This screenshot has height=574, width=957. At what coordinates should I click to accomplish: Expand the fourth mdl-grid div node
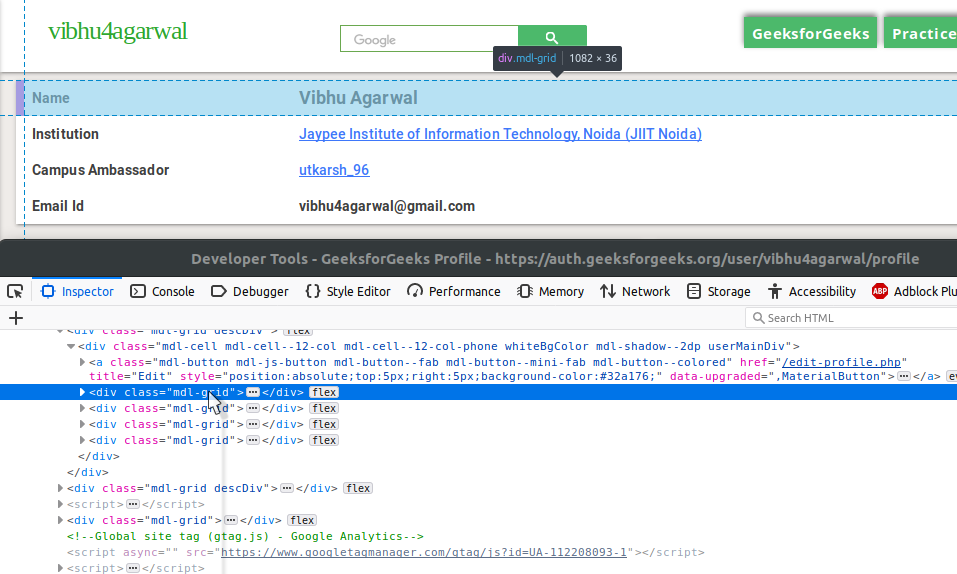tap(82, 440)
